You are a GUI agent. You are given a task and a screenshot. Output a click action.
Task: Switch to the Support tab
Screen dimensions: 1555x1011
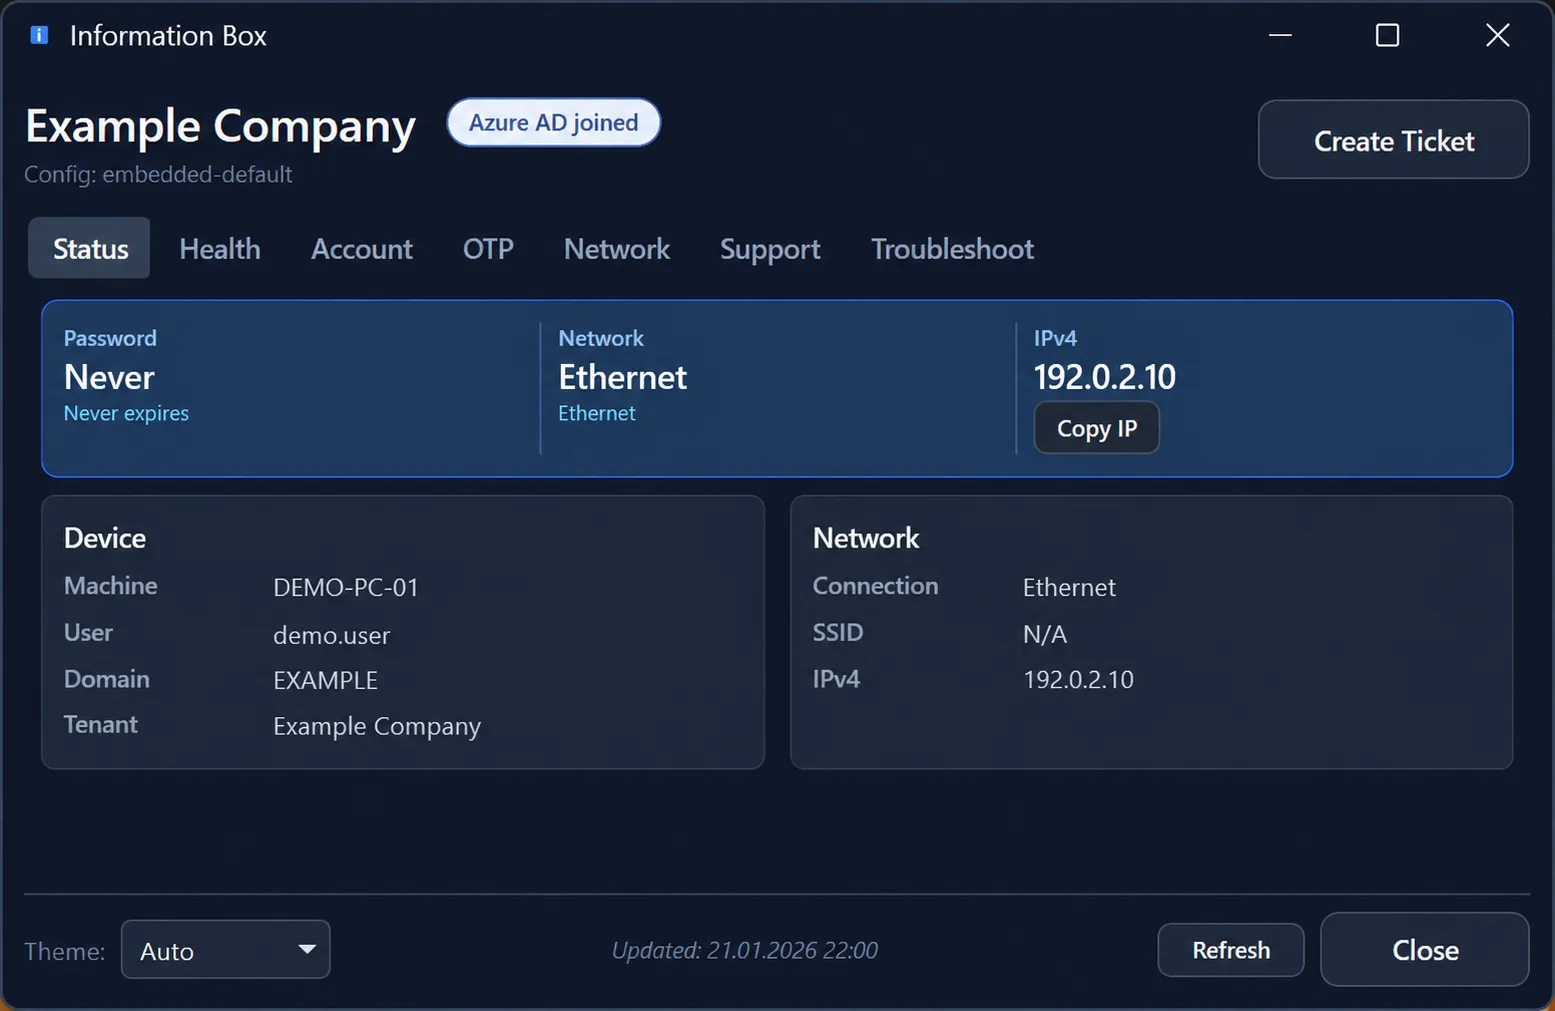[770, 248]
